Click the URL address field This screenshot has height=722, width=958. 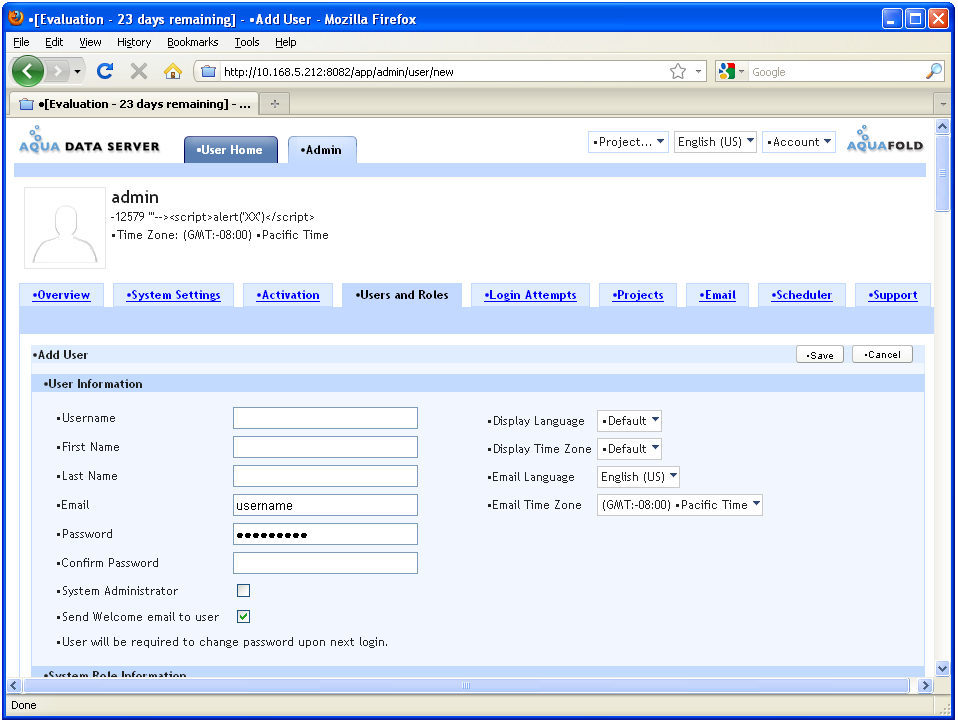pyautogui.click(x=443, y=71)
